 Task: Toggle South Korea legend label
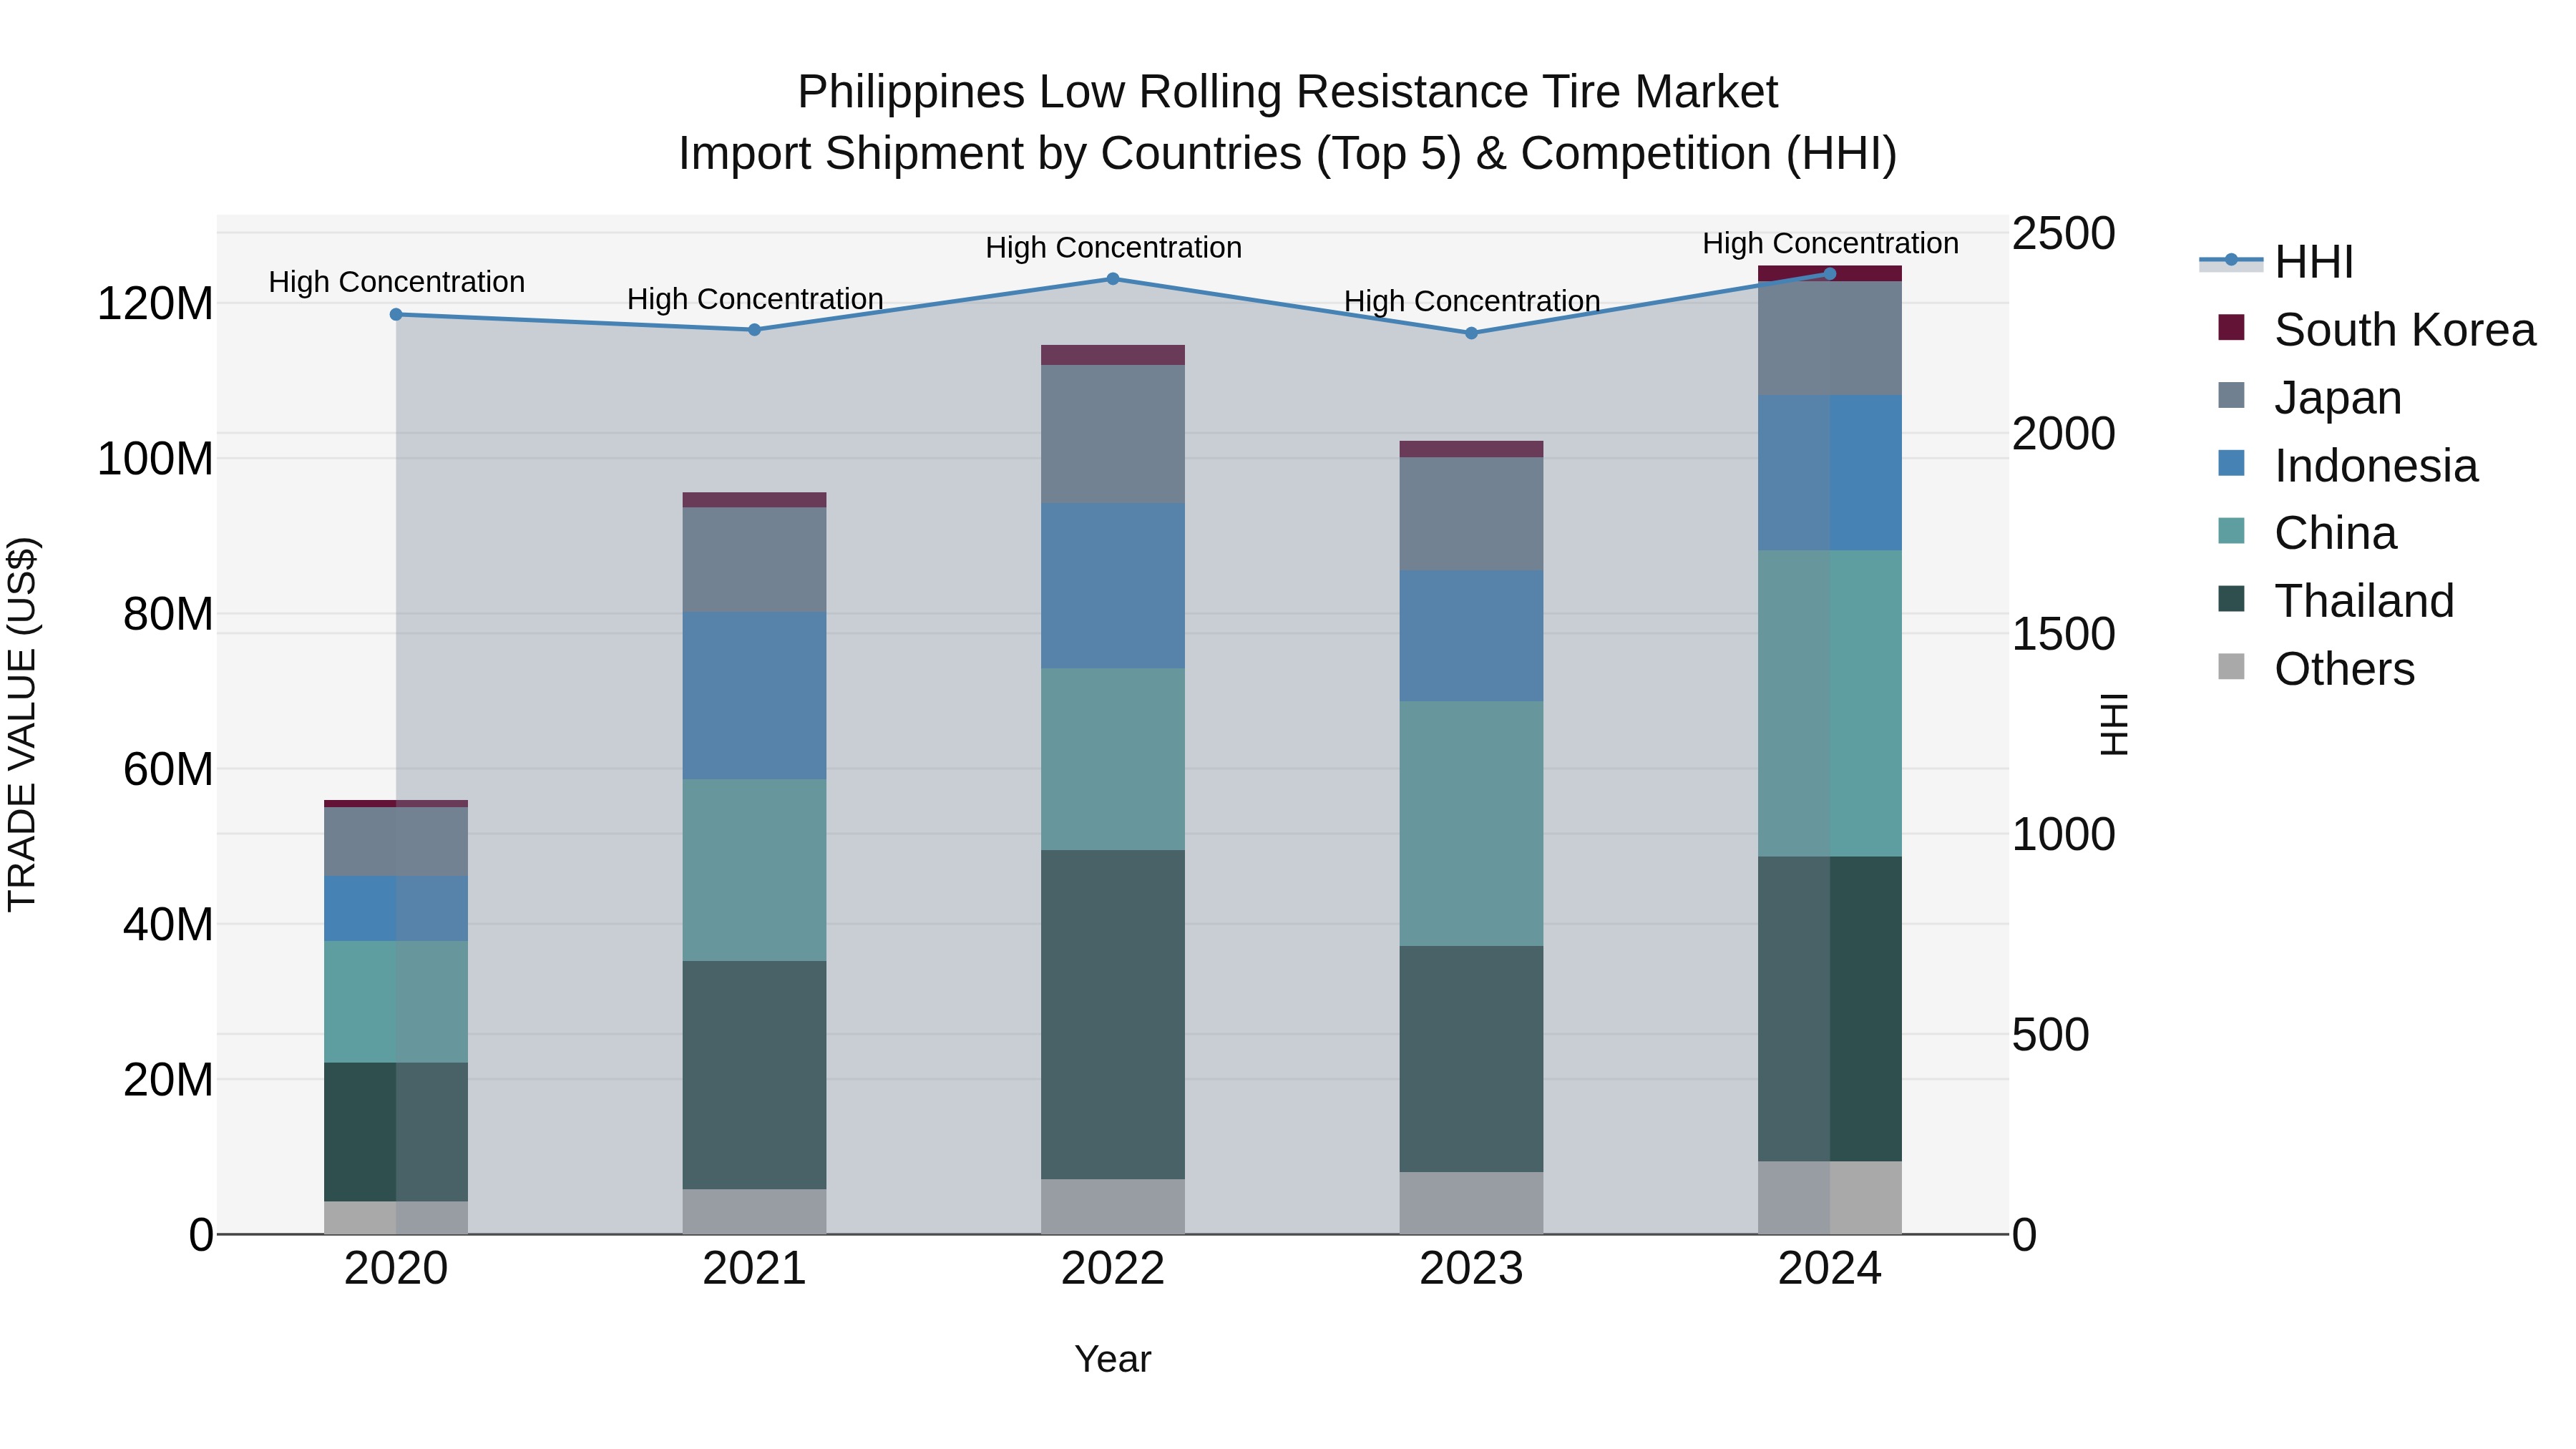coord(2405,330)
